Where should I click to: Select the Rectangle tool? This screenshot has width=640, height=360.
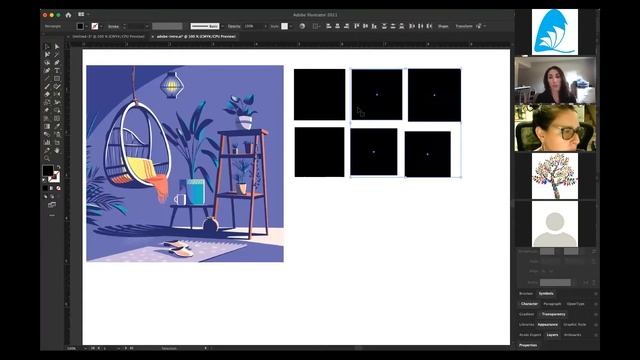[x=57, y=78]
